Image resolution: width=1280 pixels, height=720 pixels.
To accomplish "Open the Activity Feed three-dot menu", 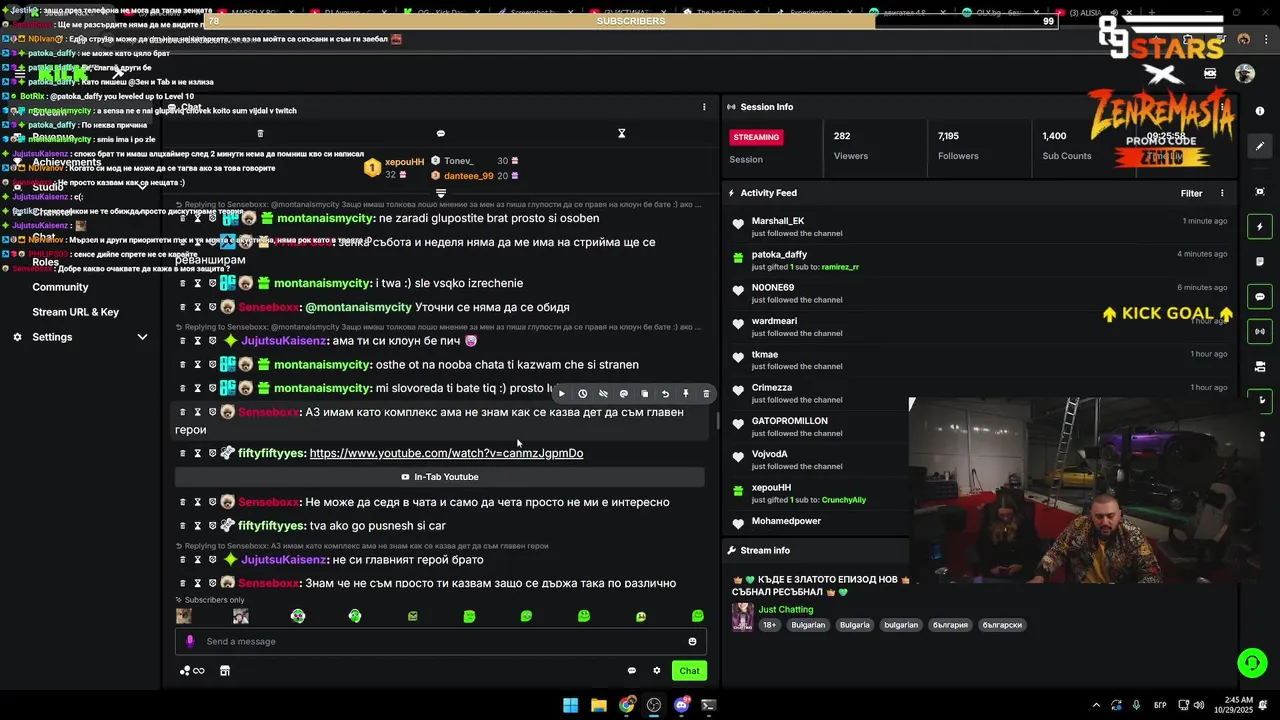I will coord(1222,193).
